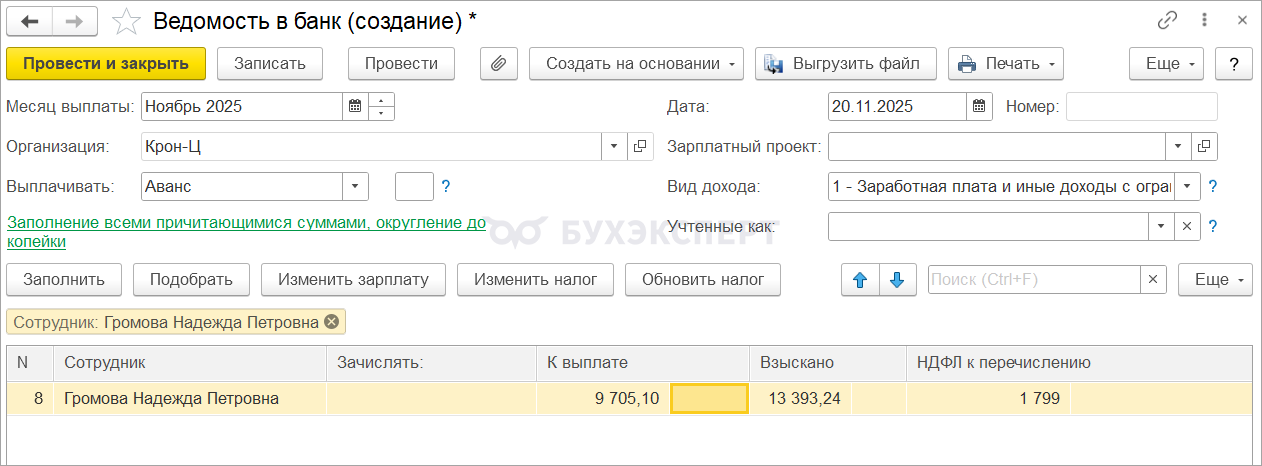The height and width of the screenshot is (466, 1262).
Task: Show help for Вид дохода field
Action: coord(1212,186)
